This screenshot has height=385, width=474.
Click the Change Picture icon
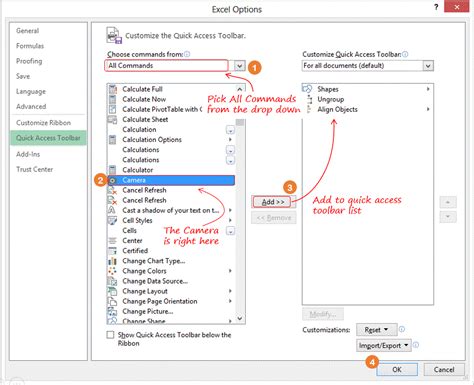[112, 312]
